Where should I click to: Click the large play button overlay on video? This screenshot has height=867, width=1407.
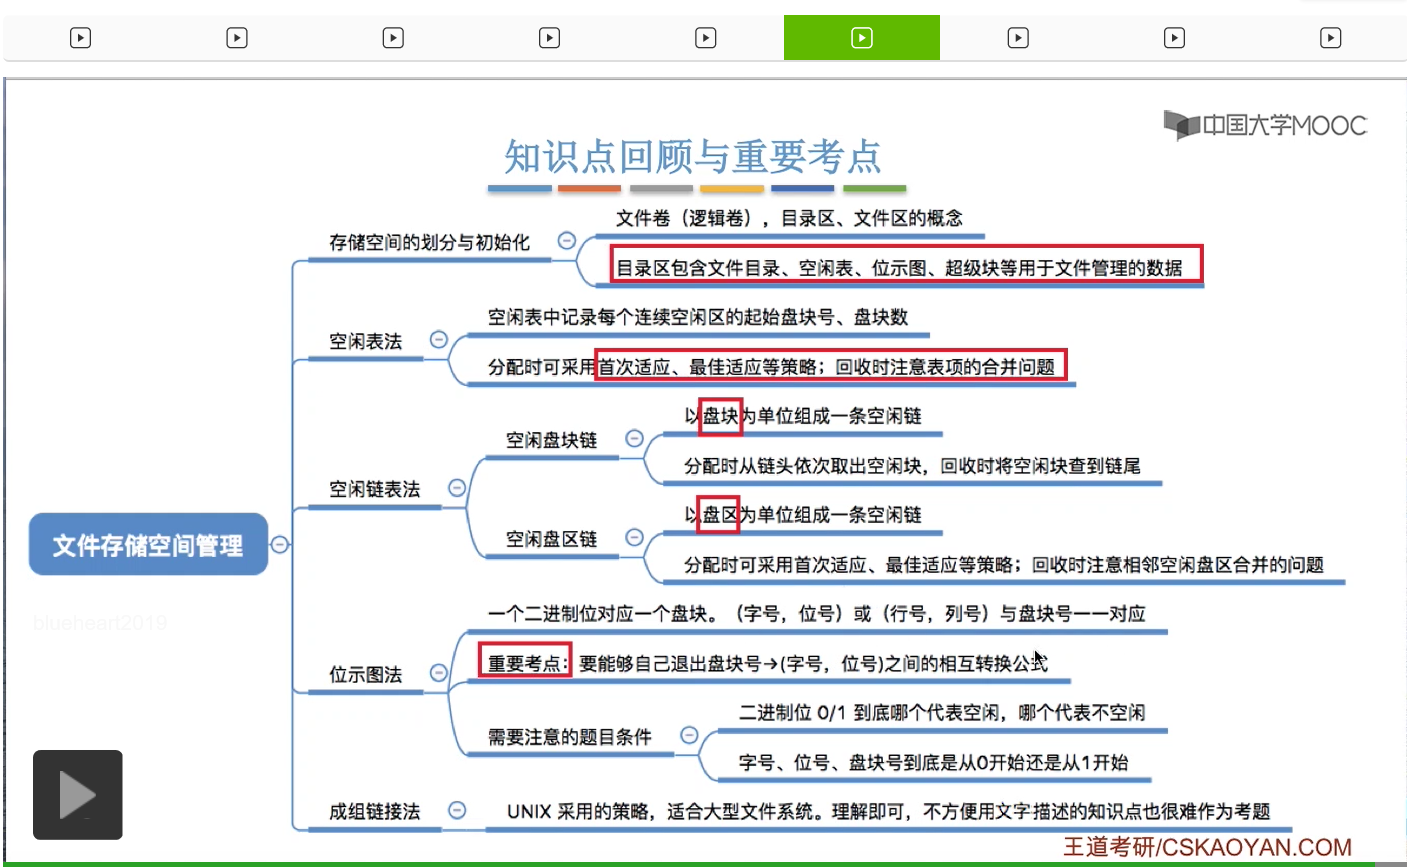[x=77, y=795]
